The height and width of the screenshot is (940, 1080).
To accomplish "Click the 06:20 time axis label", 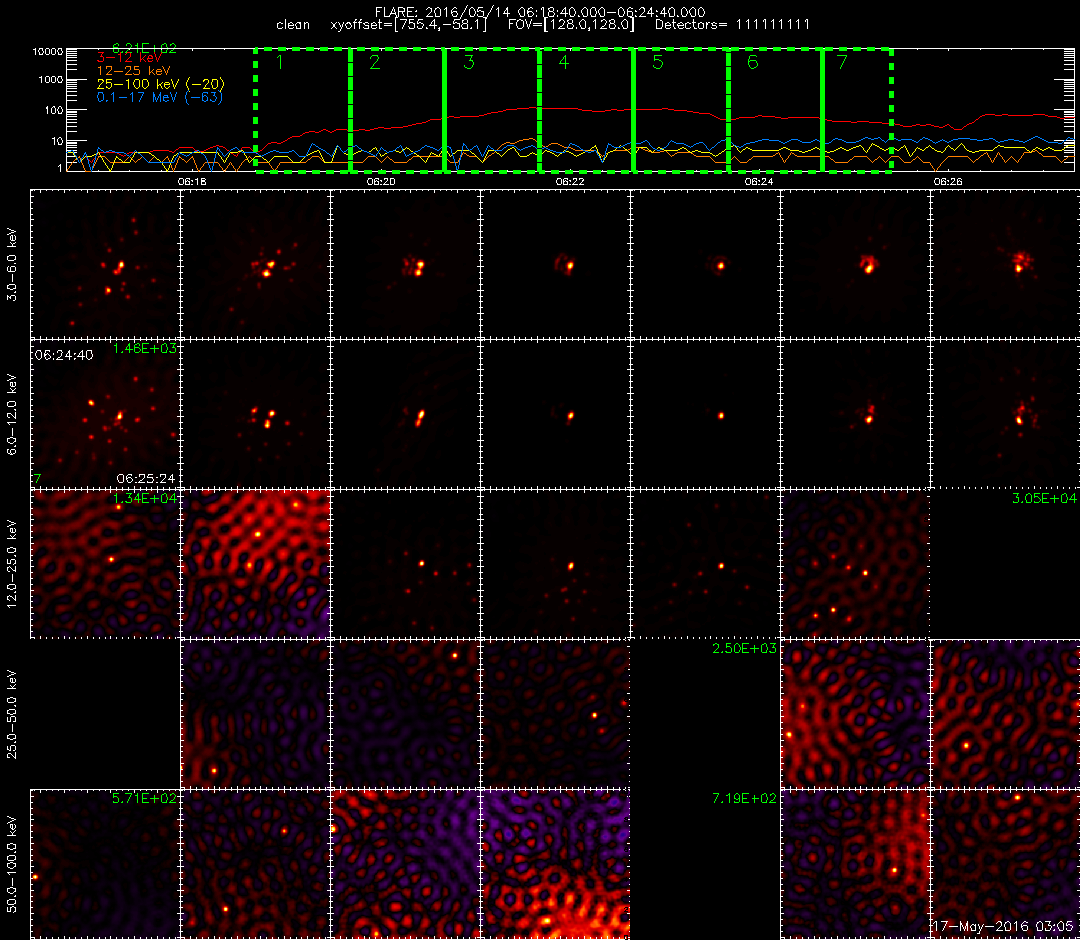I will coord(380,181).
